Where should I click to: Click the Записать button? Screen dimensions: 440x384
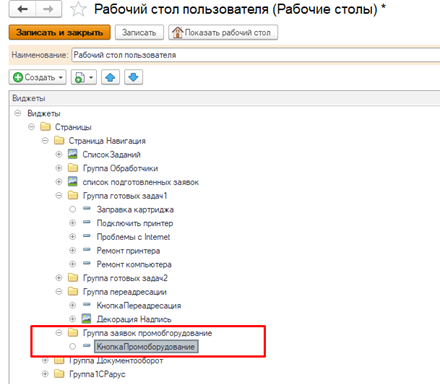coord(139,32)
